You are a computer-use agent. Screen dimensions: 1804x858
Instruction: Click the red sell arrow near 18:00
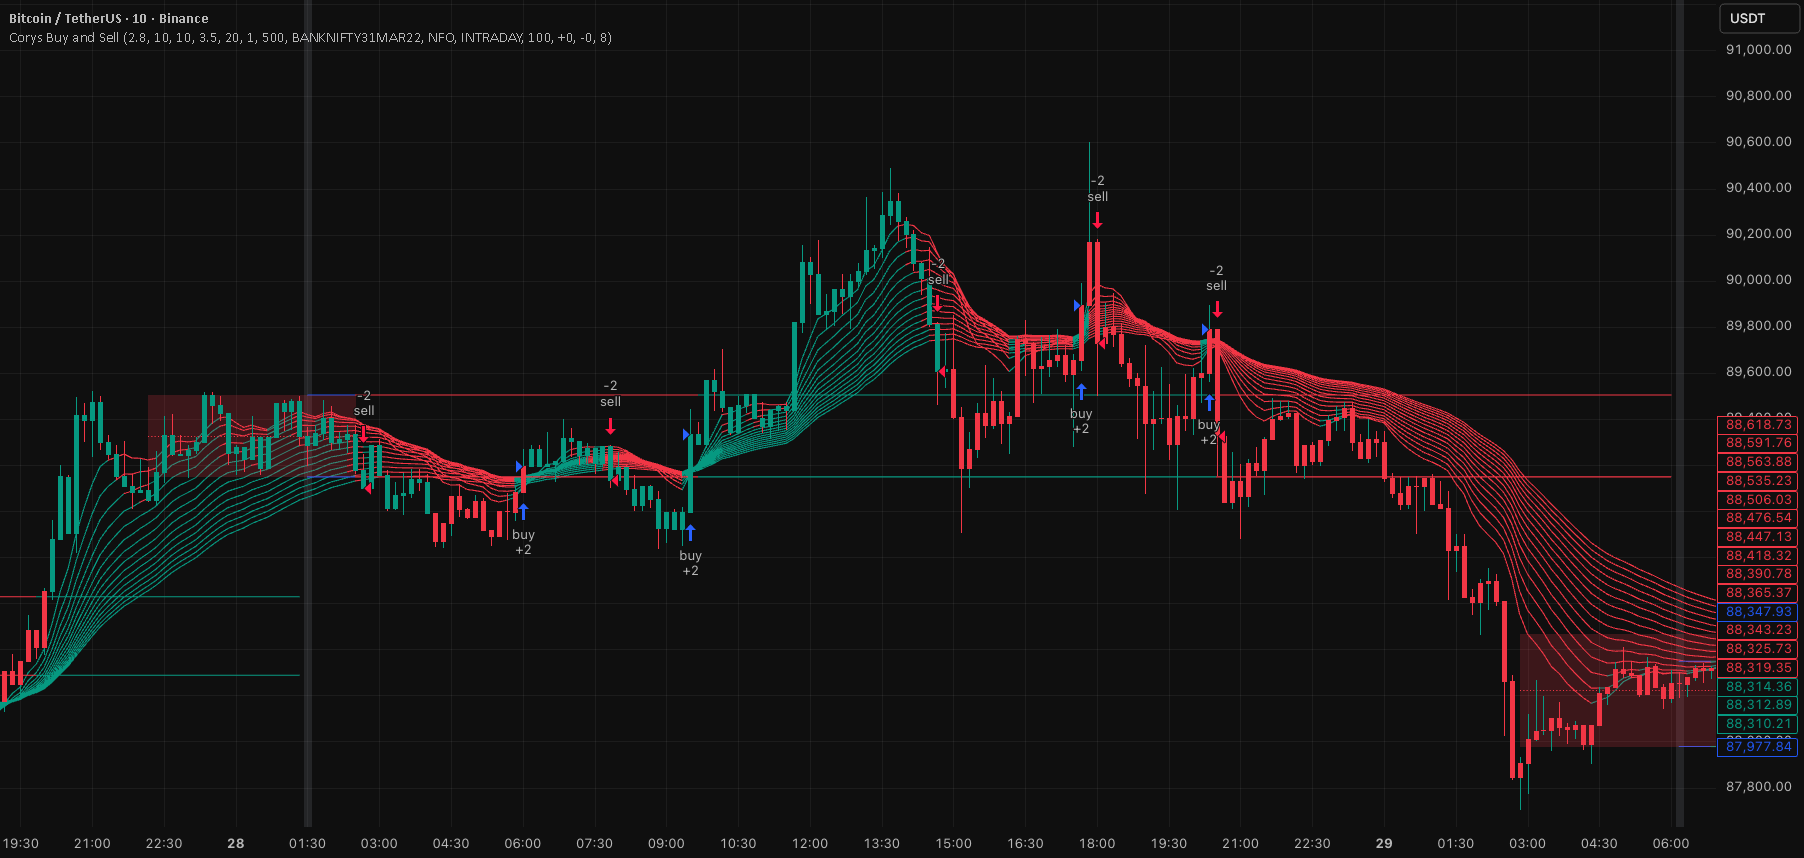pyautogui.click(x=1097, y=220)
